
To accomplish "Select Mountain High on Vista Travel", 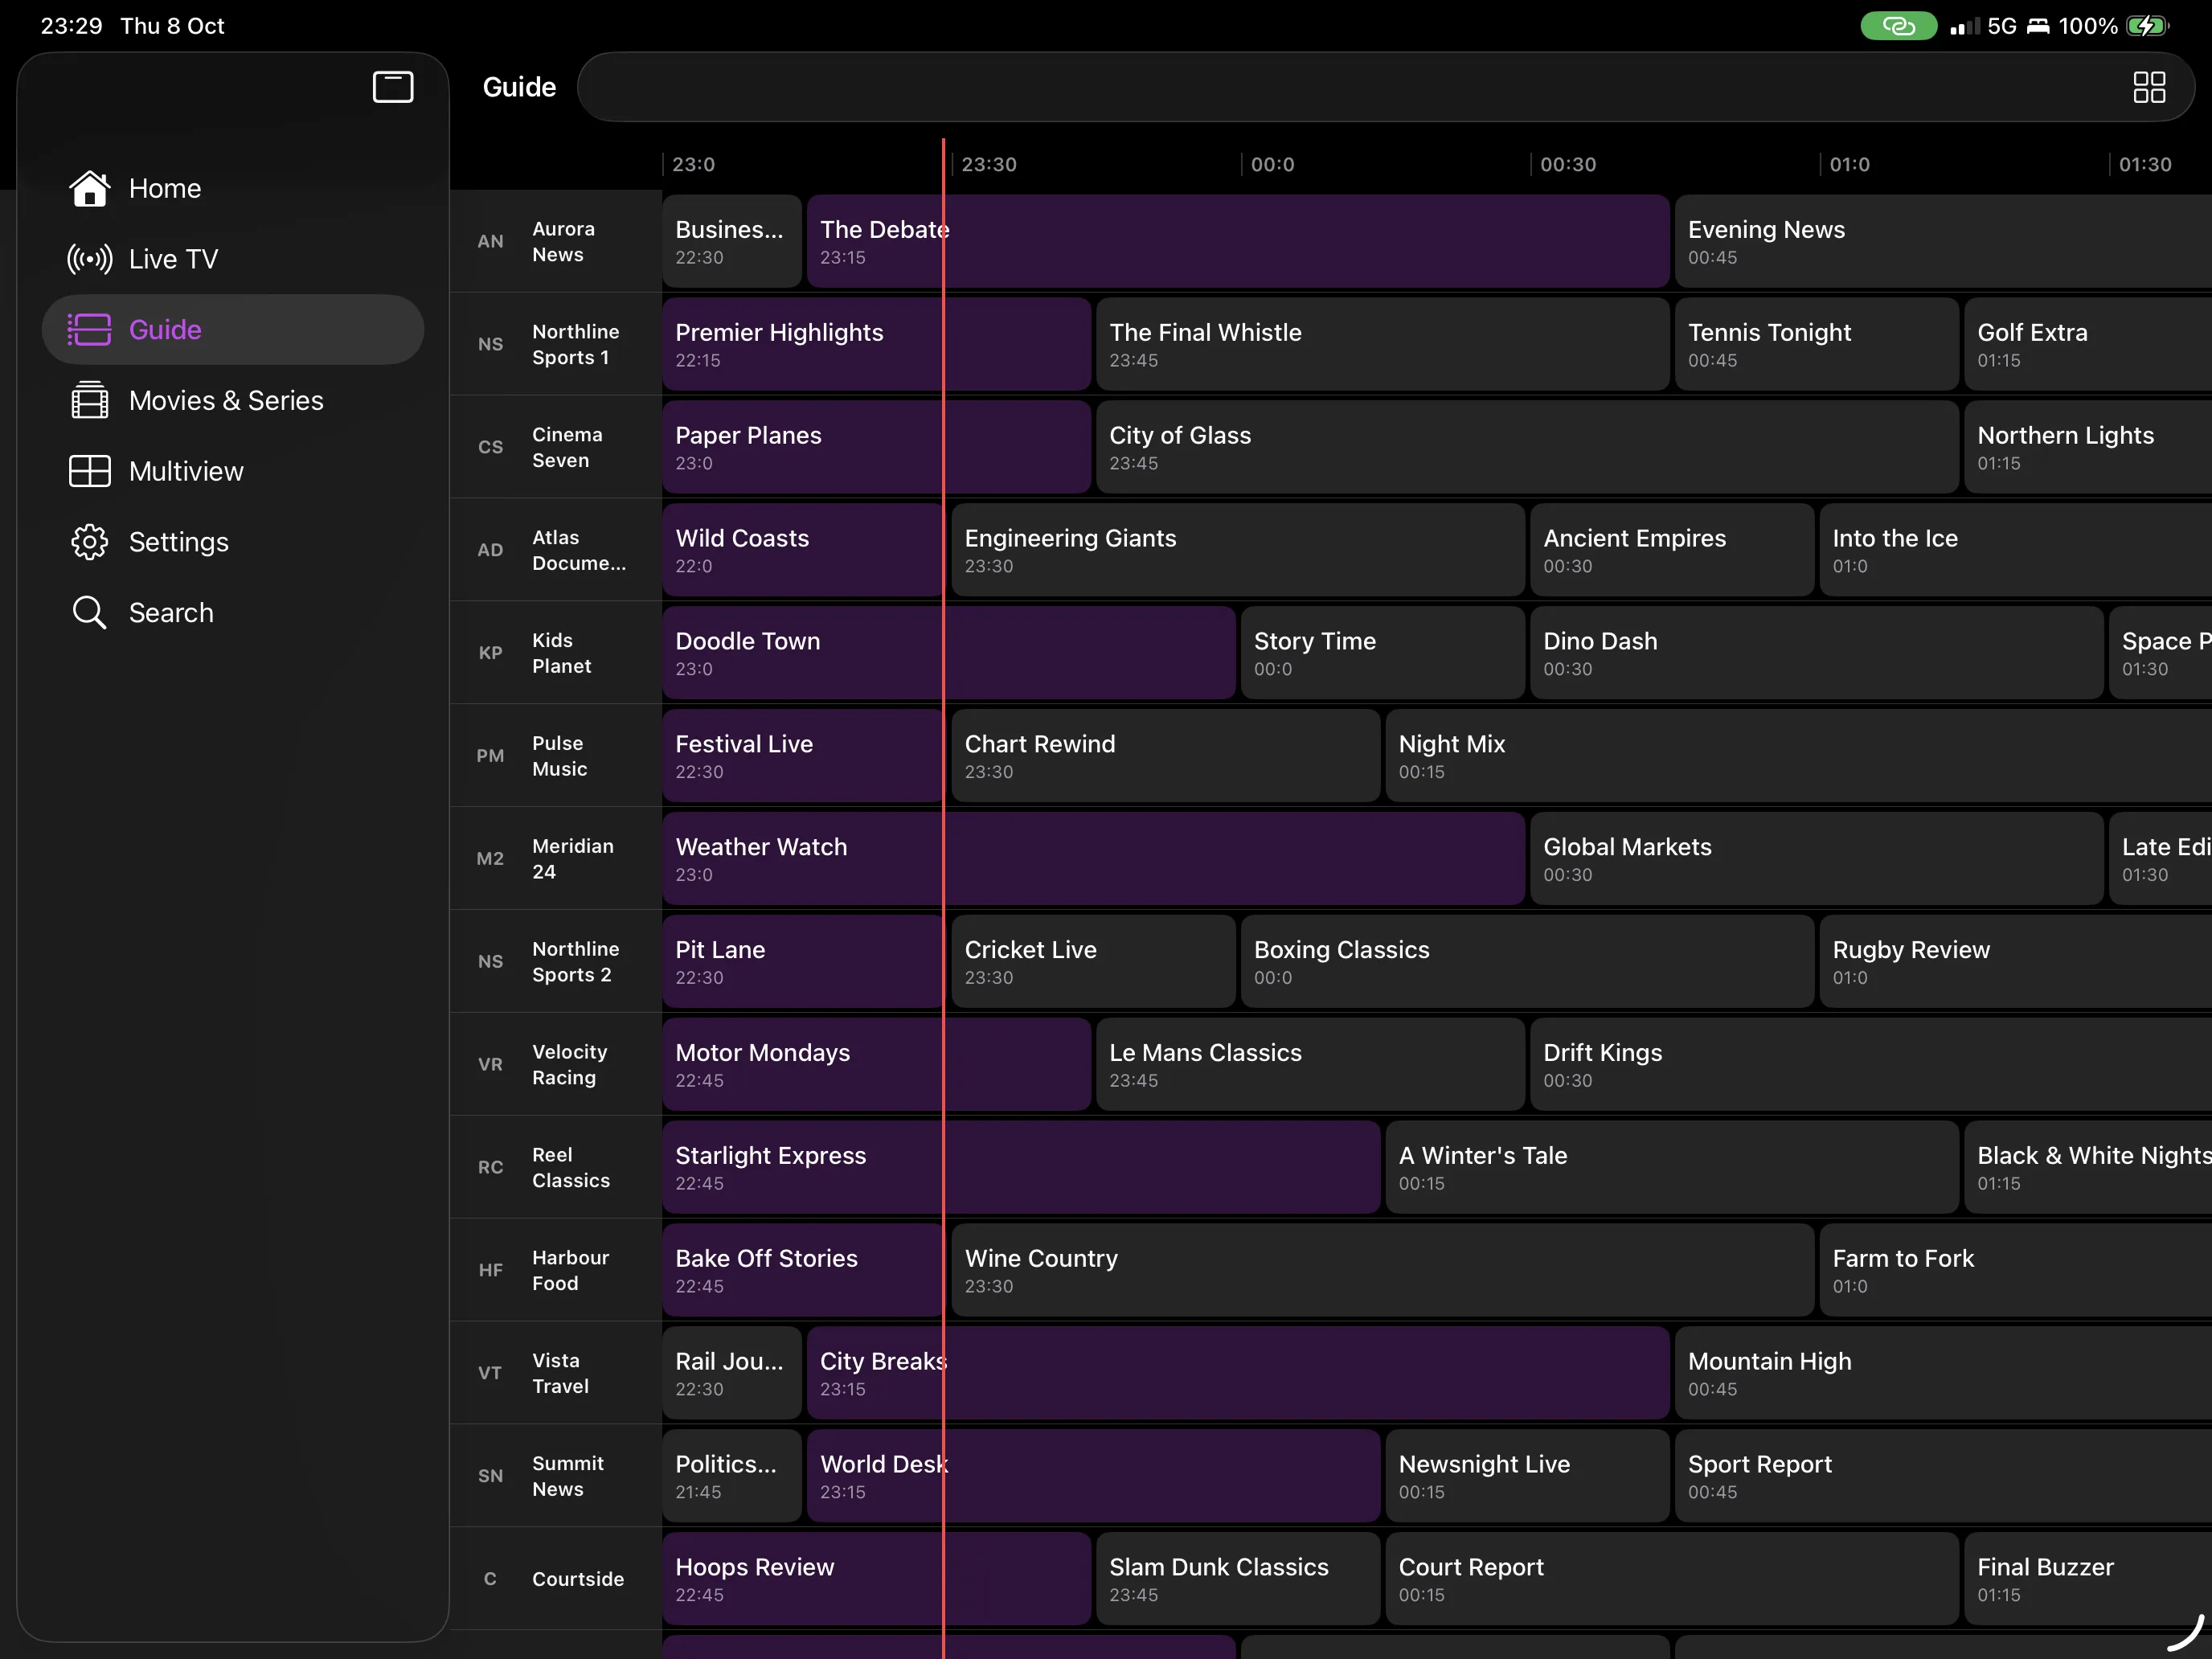I will coord(1943,1373).
